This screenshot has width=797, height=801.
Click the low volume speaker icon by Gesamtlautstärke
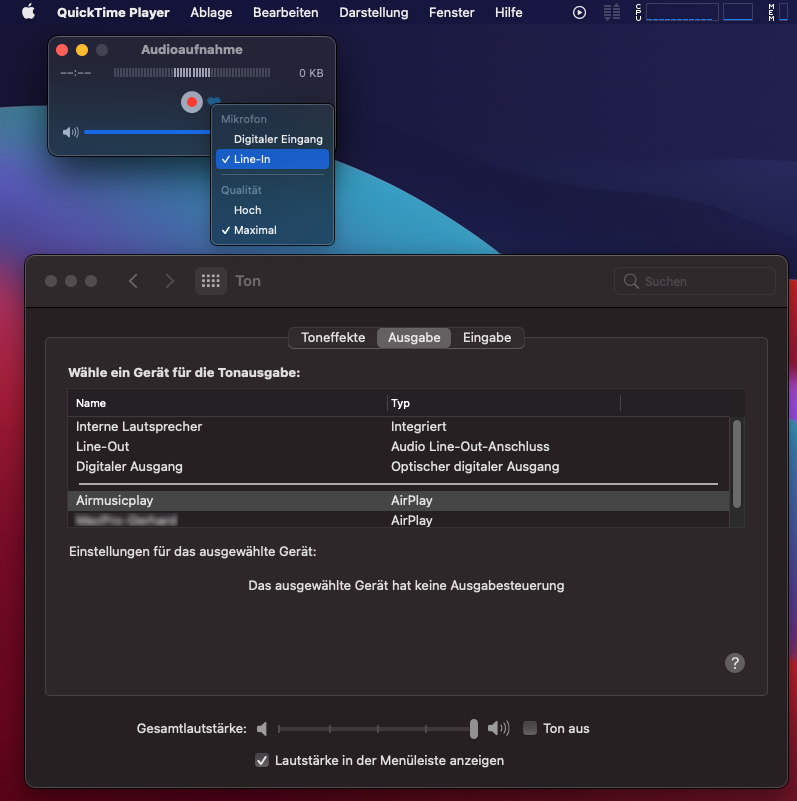click(x=262, y=728)
